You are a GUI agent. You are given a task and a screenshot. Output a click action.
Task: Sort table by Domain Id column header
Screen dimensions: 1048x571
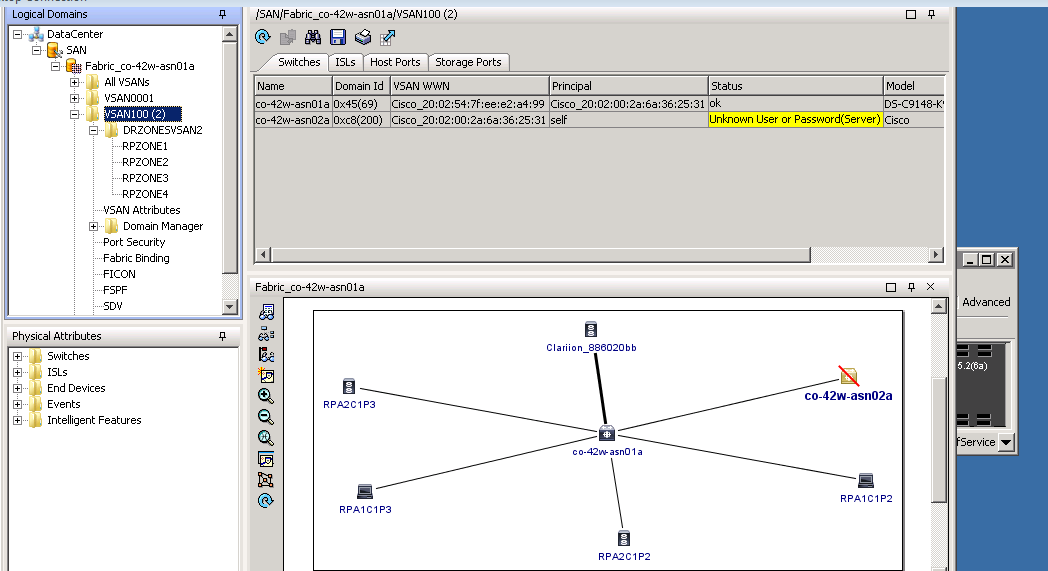pyautogui.click(x=360, y=86)
